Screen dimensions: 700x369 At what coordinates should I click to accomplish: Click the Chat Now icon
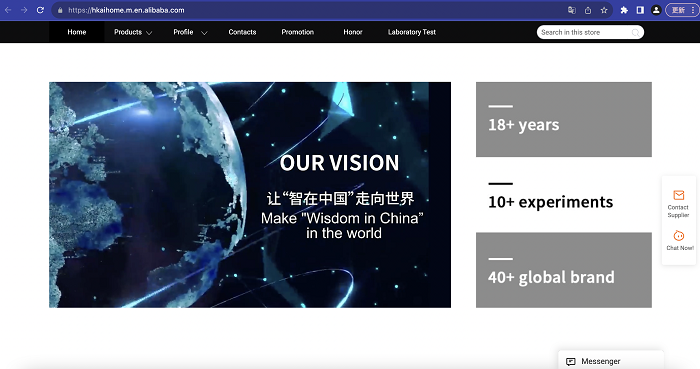click(x=679, y=236)
